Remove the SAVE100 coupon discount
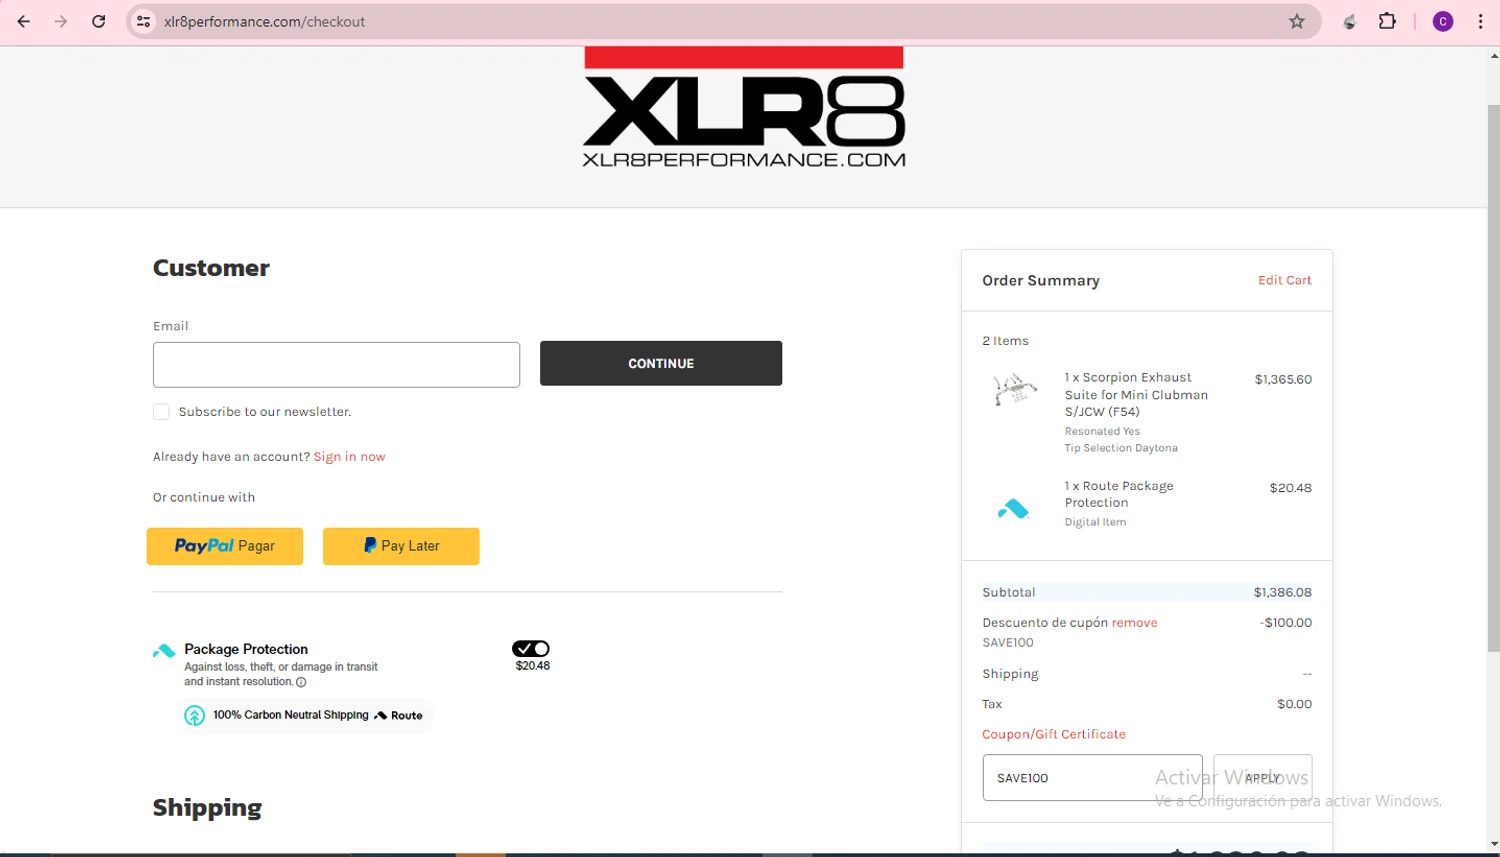The width and height of the screenshot is (1500, 857). [x=1134, y=623]
